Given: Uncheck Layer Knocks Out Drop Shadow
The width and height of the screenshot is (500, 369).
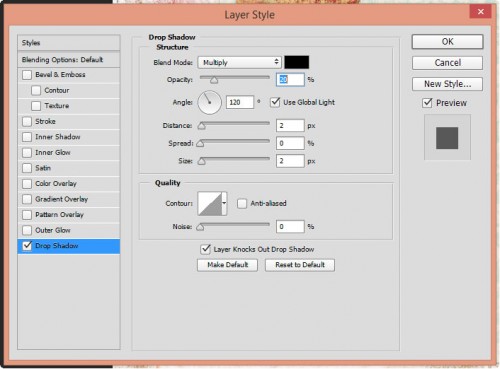Looking at the screenshot, I should 205,249.
